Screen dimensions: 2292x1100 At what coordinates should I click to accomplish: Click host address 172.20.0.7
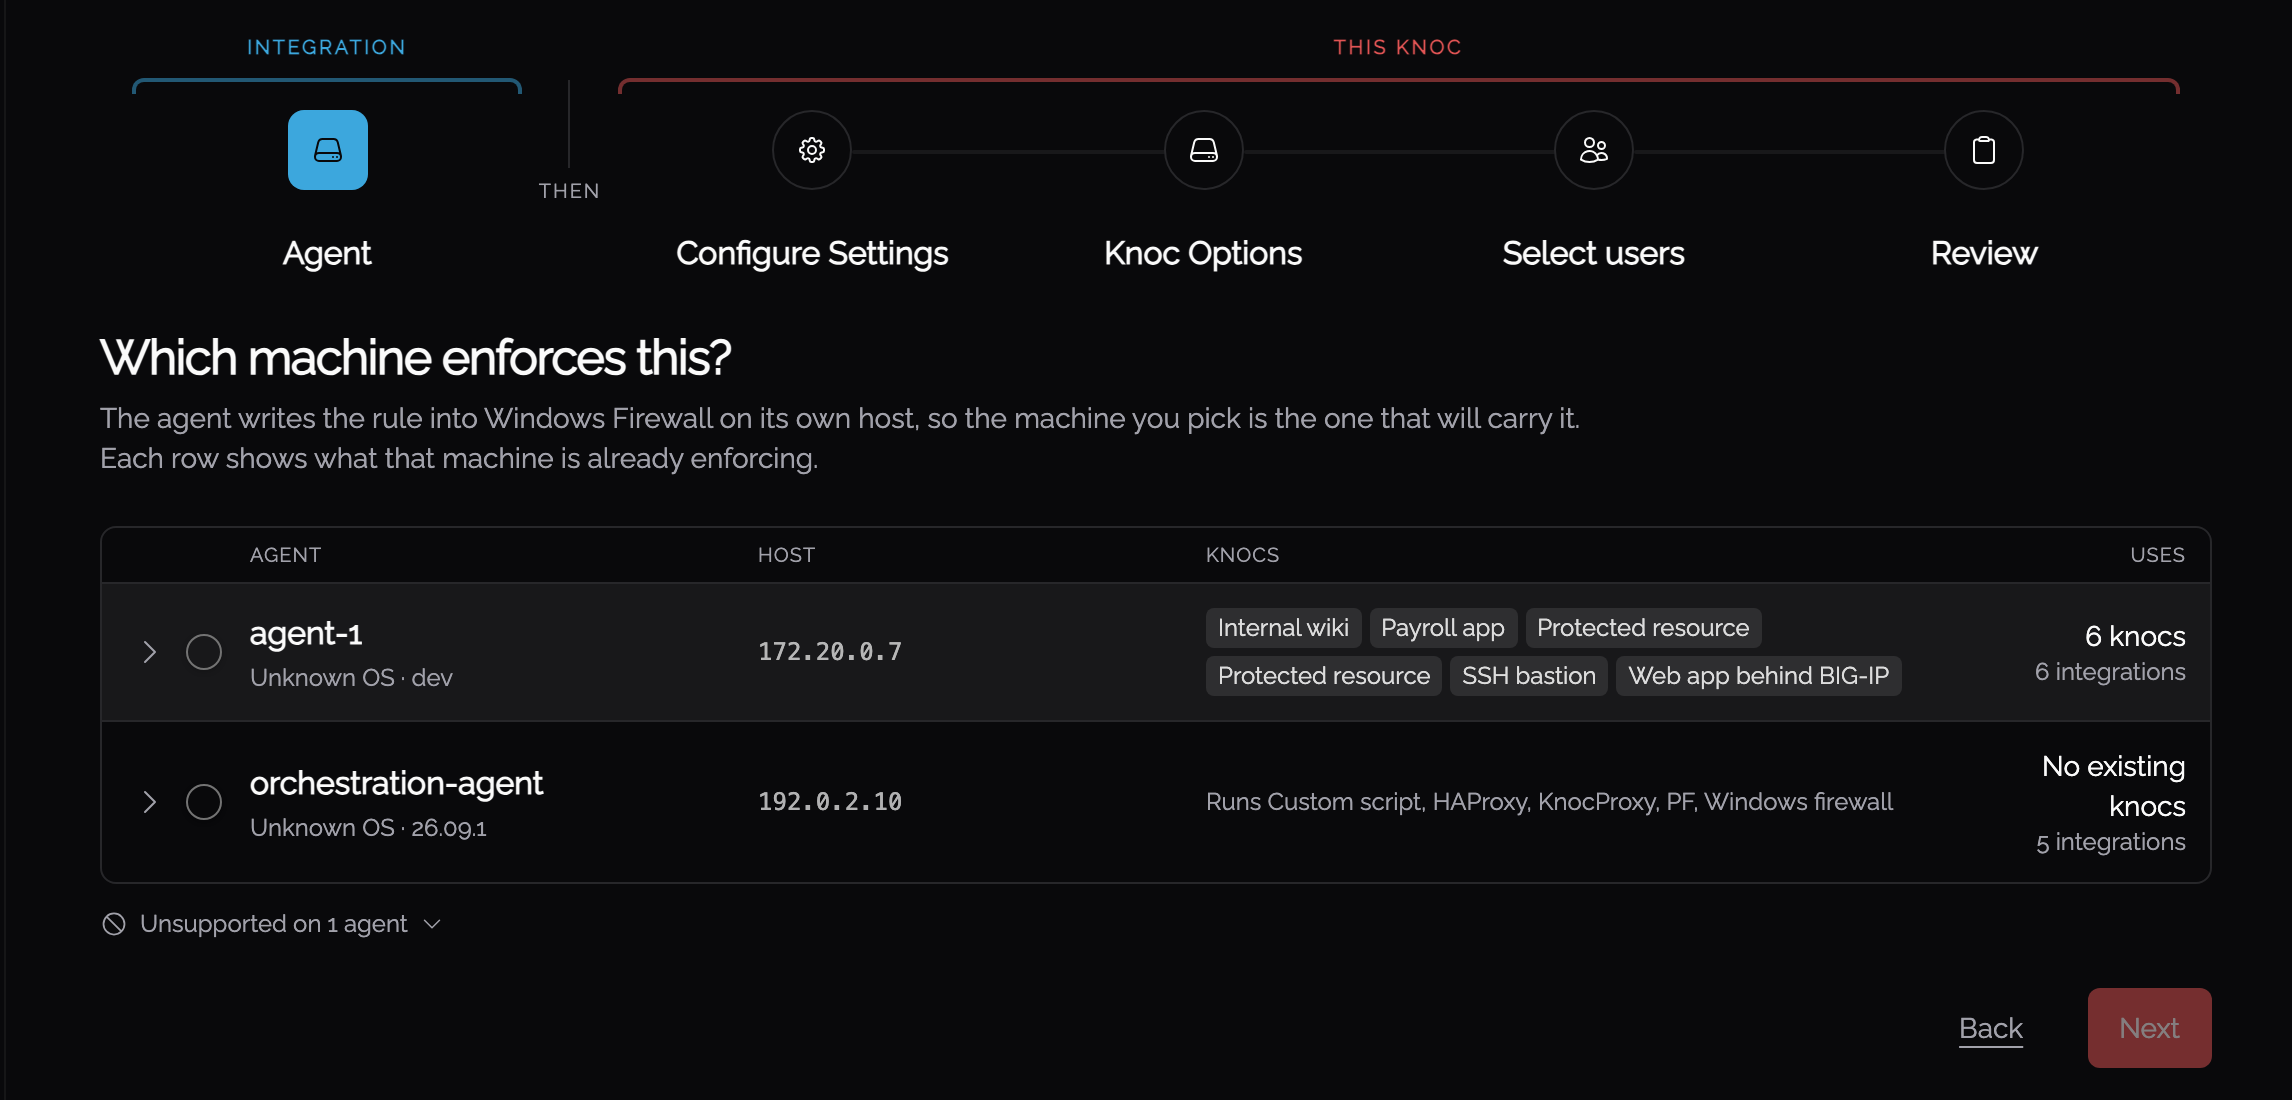(x=830, y=652)
